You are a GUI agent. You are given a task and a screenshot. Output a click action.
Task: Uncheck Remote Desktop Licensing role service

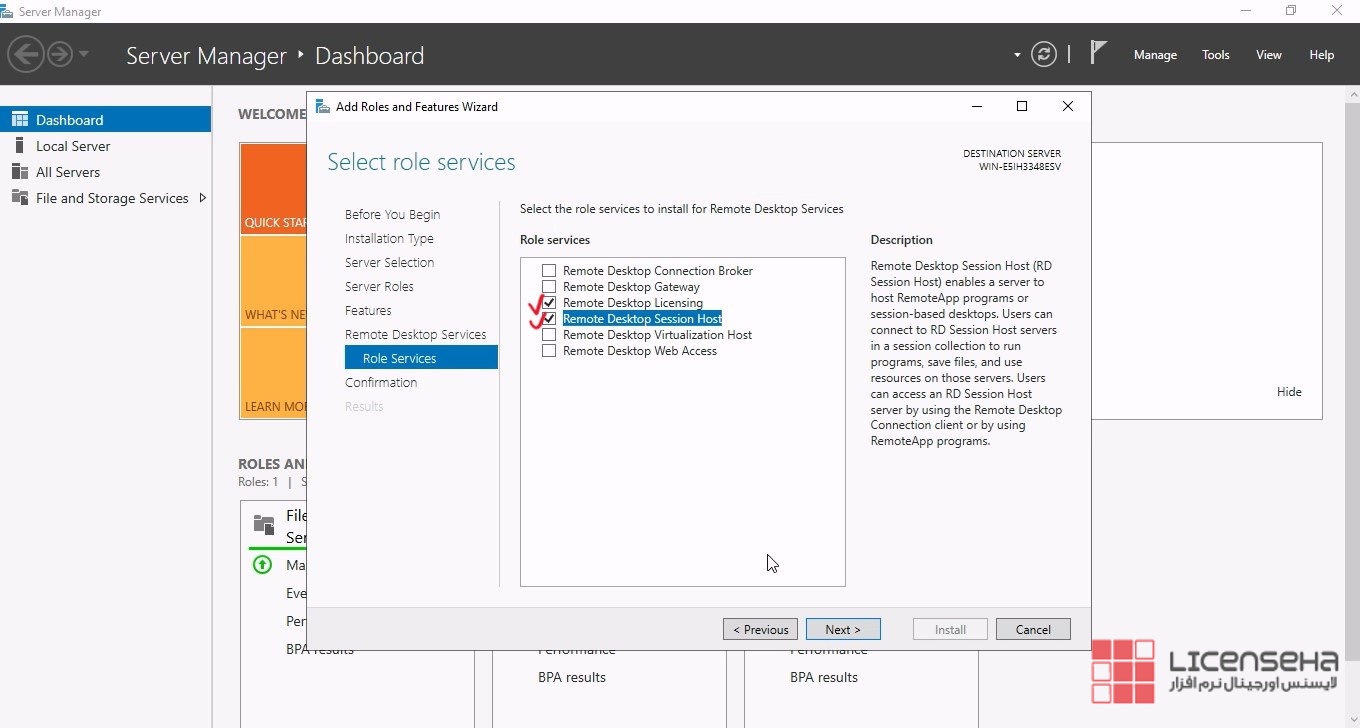(x=549, y=303)
